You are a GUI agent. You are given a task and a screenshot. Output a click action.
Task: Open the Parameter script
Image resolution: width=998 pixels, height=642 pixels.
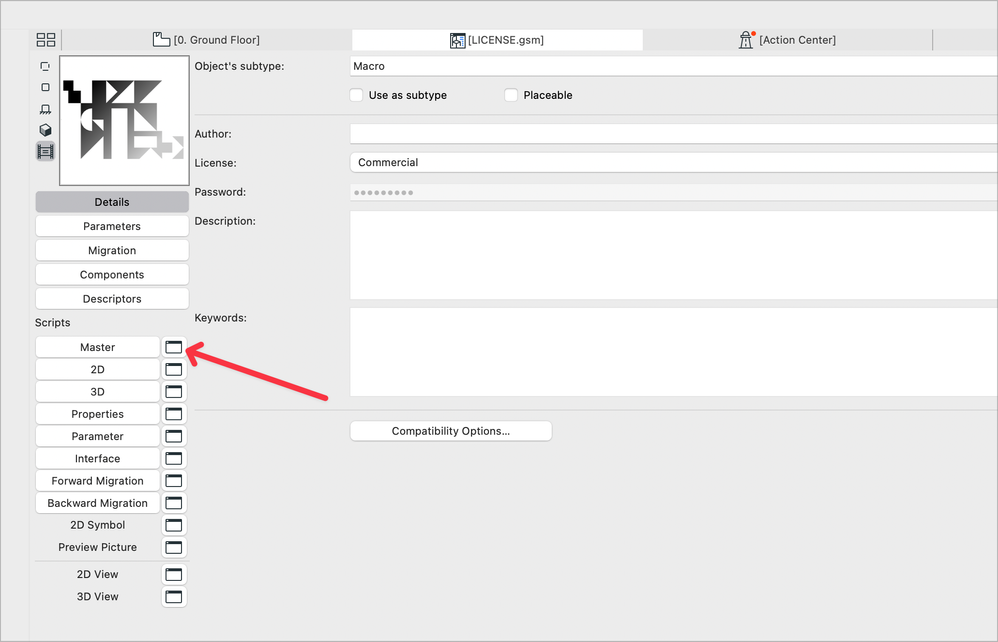[97, 436]
